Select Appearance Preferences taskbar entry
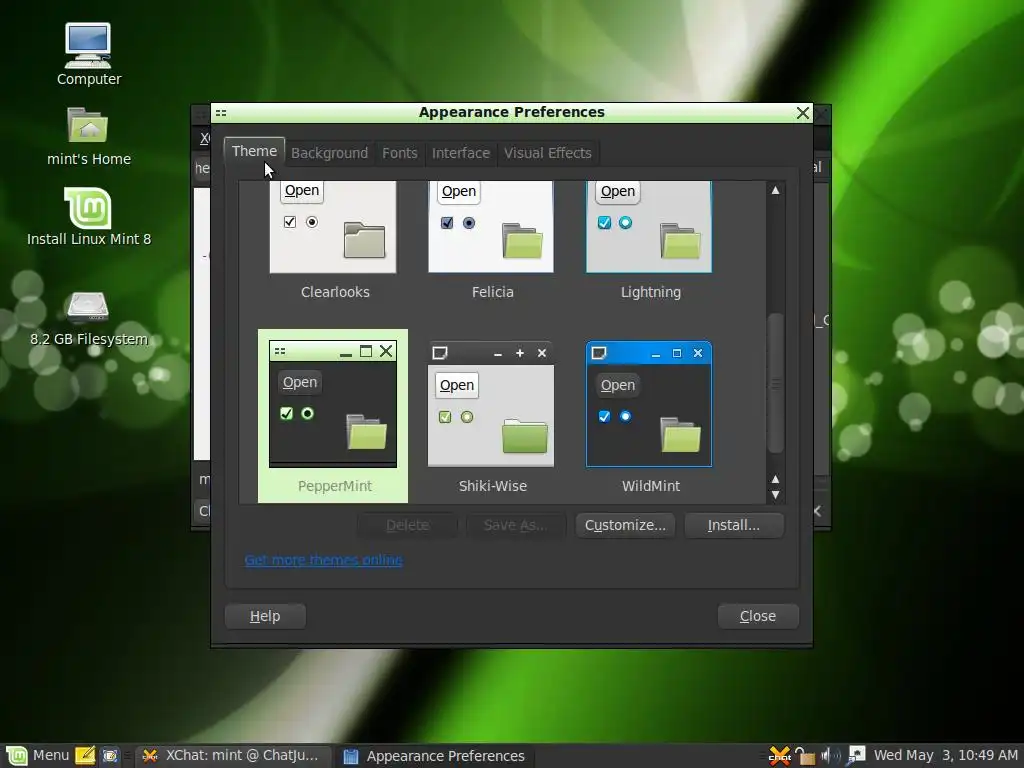This screenshot has height=768, width=1024. click(434, 756)
